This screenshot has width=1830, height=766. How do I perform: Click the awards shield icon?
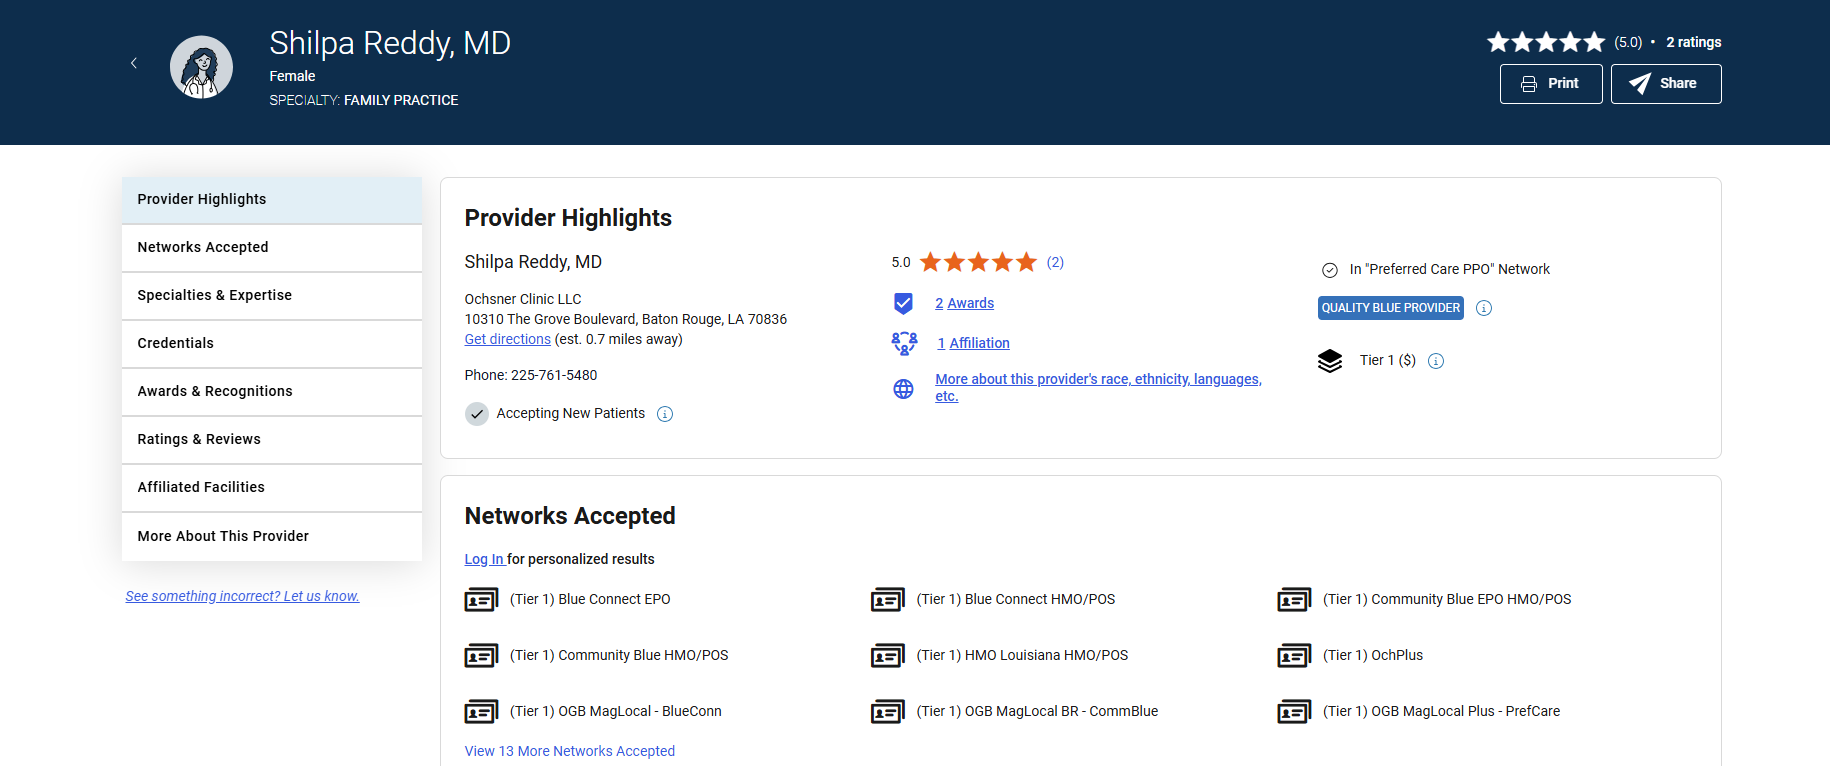click(903, 303)
